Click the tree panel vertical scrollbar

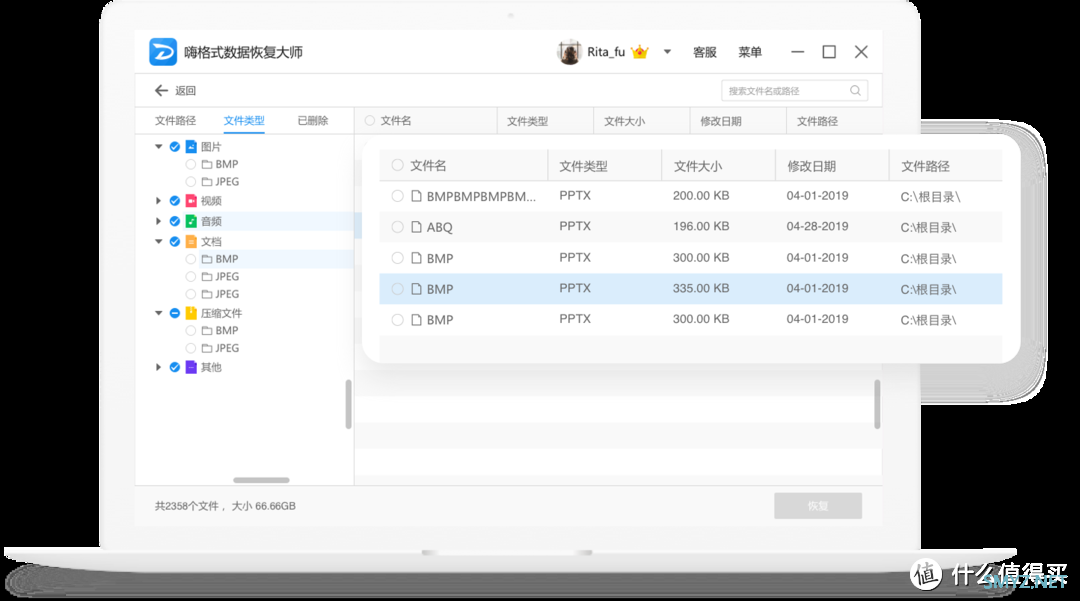tap(348, 404)
